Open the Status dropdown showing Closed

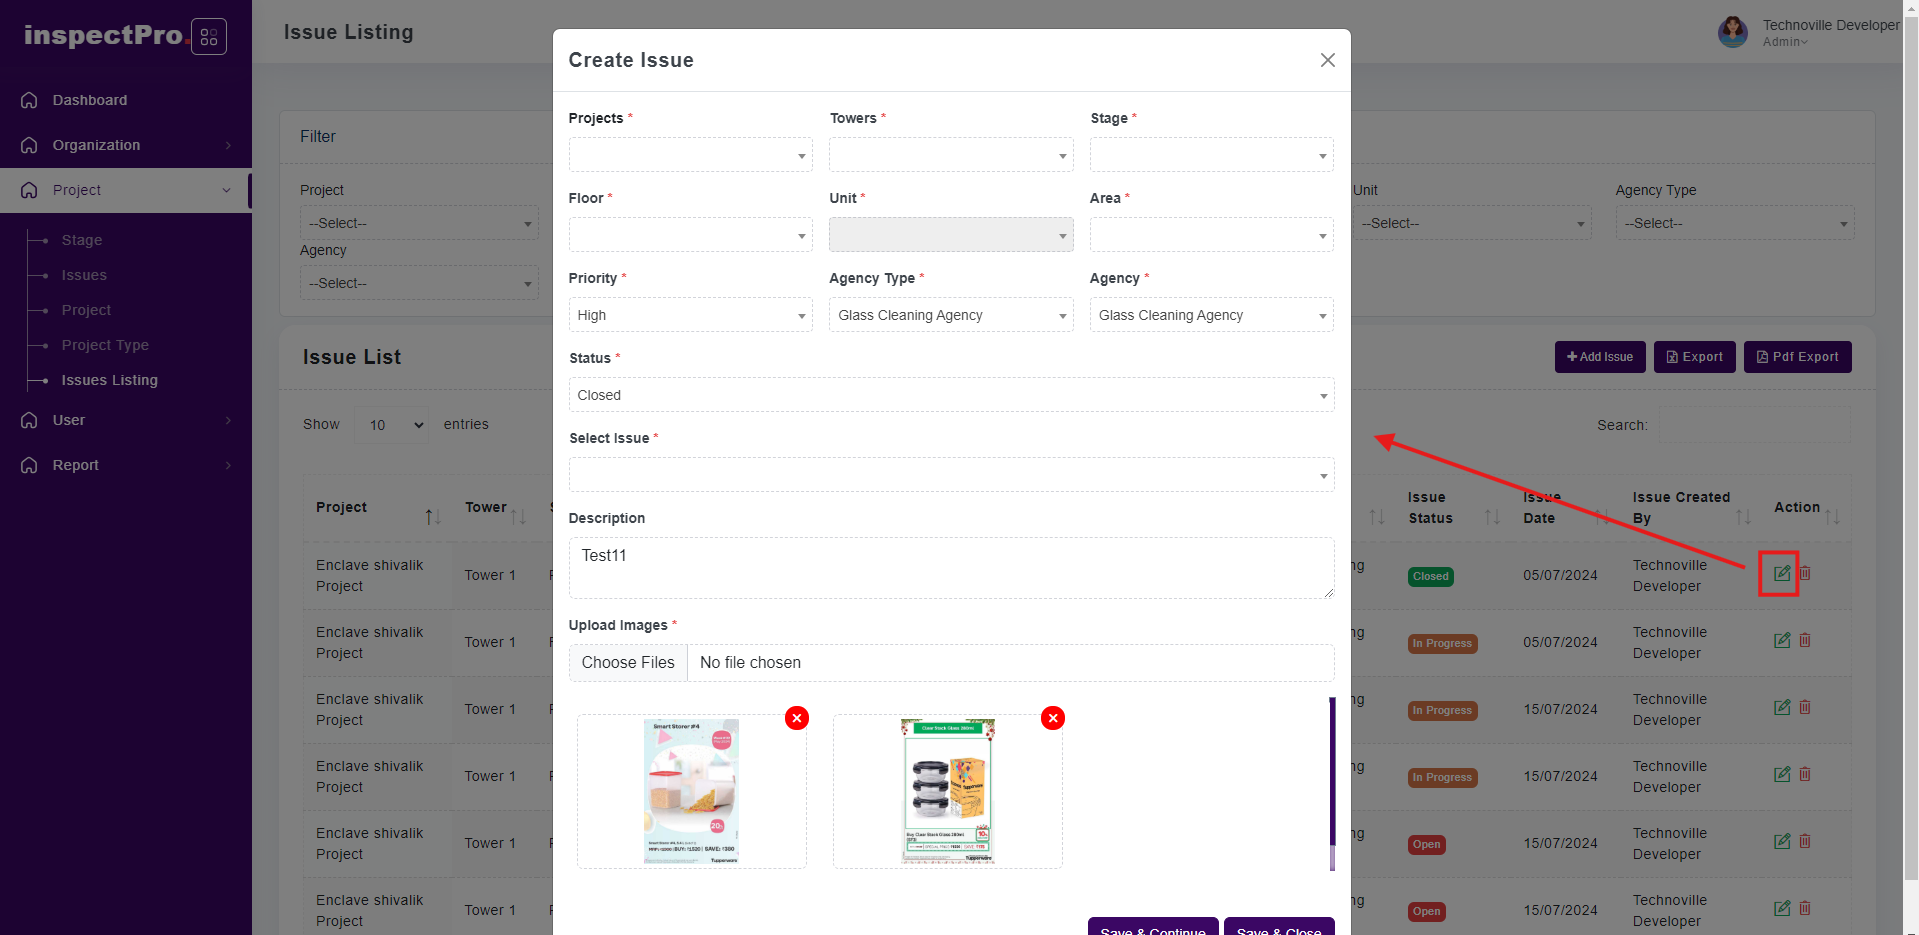click(x=951, y=395)
